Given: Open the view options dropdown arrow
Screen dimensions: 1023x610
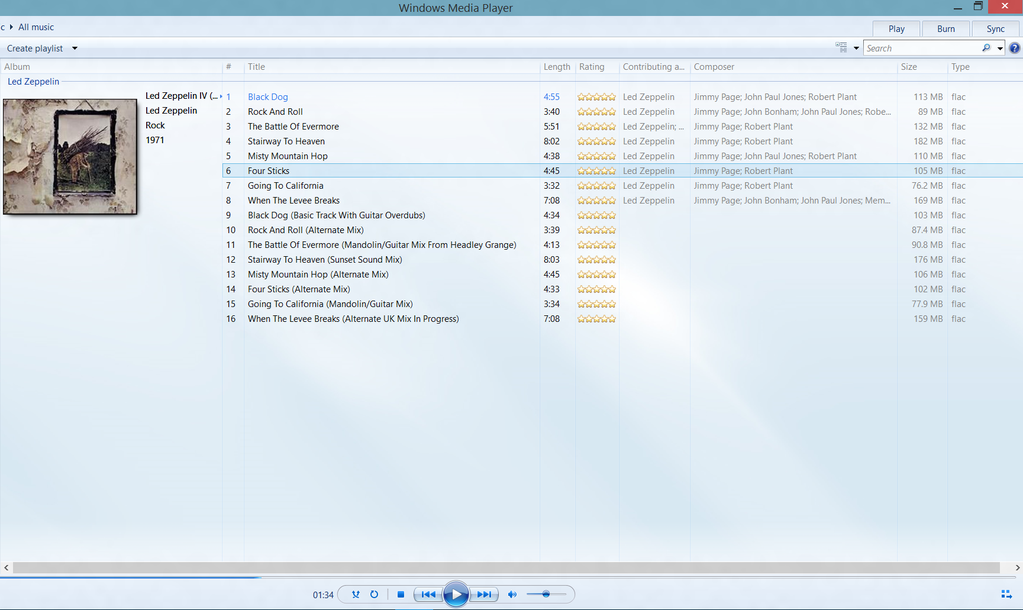Looking at the screenshot, I should pos(856,47).
